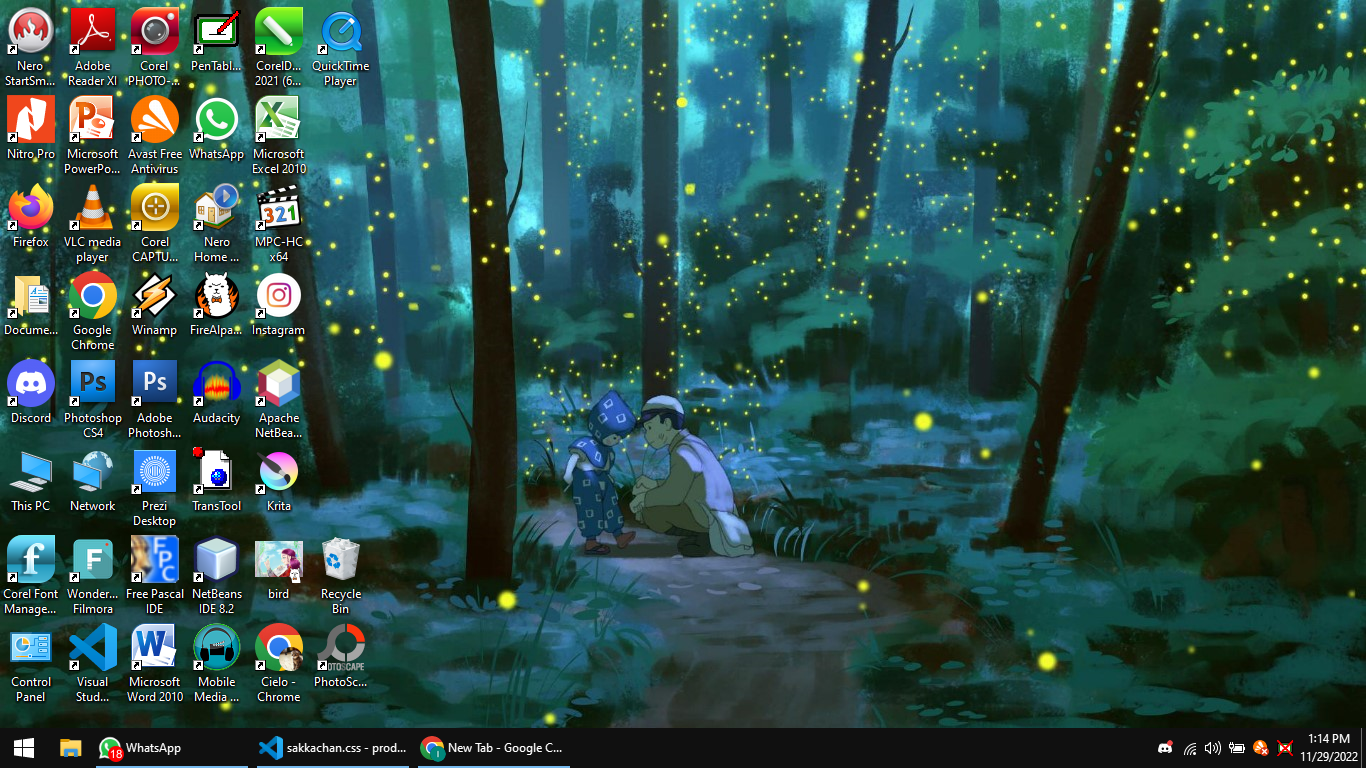
Task: Switch to sakkachan.css VS Code taskbar window
Action: pos(332,748)
